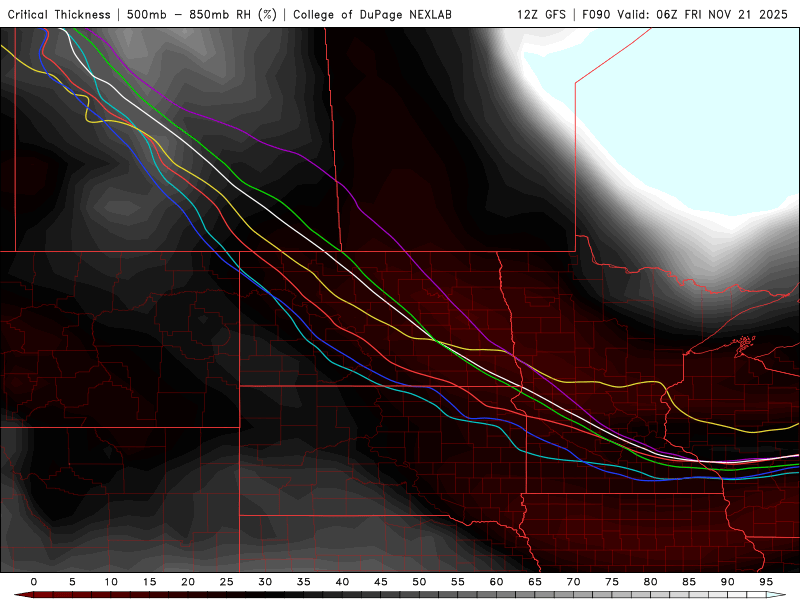Select the colorbar label "75"
This screenshot has height=600, width=800.
(612, 582)
